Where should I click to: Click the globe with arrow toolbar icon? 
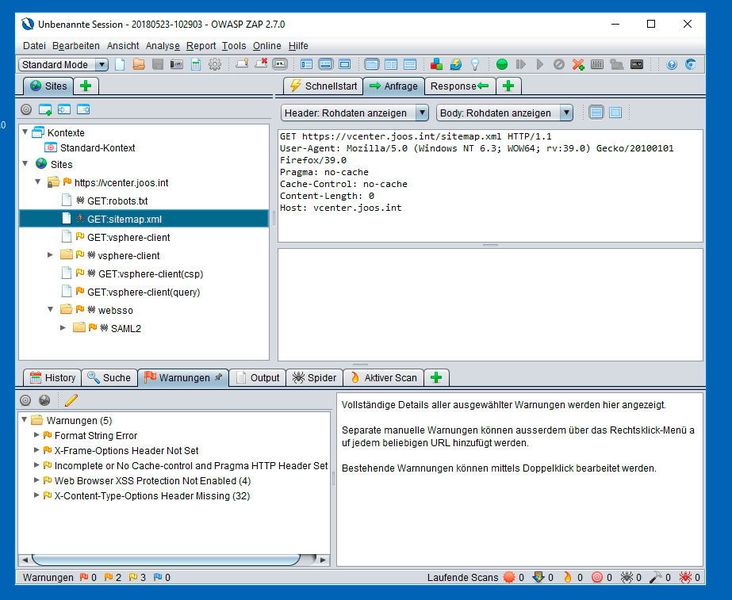click(456, 64)
